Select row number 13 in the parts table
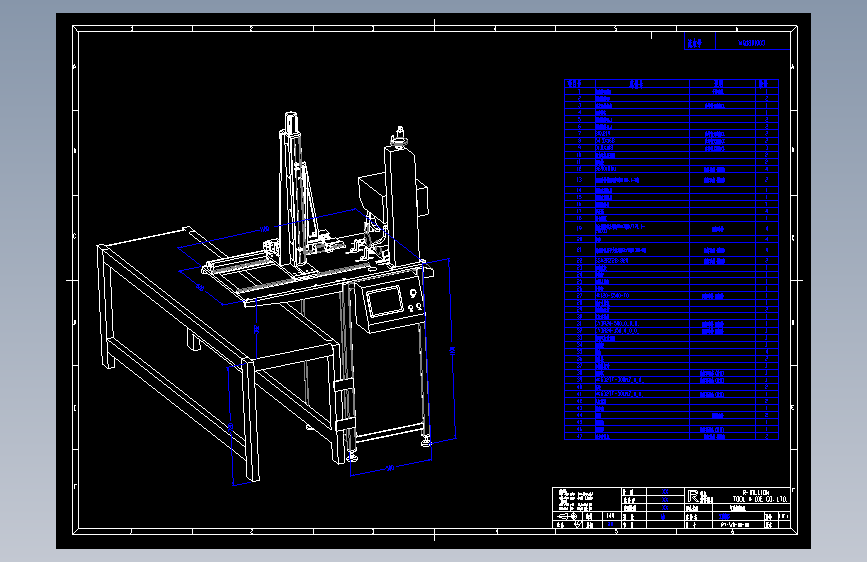 [x=671, y=180]
